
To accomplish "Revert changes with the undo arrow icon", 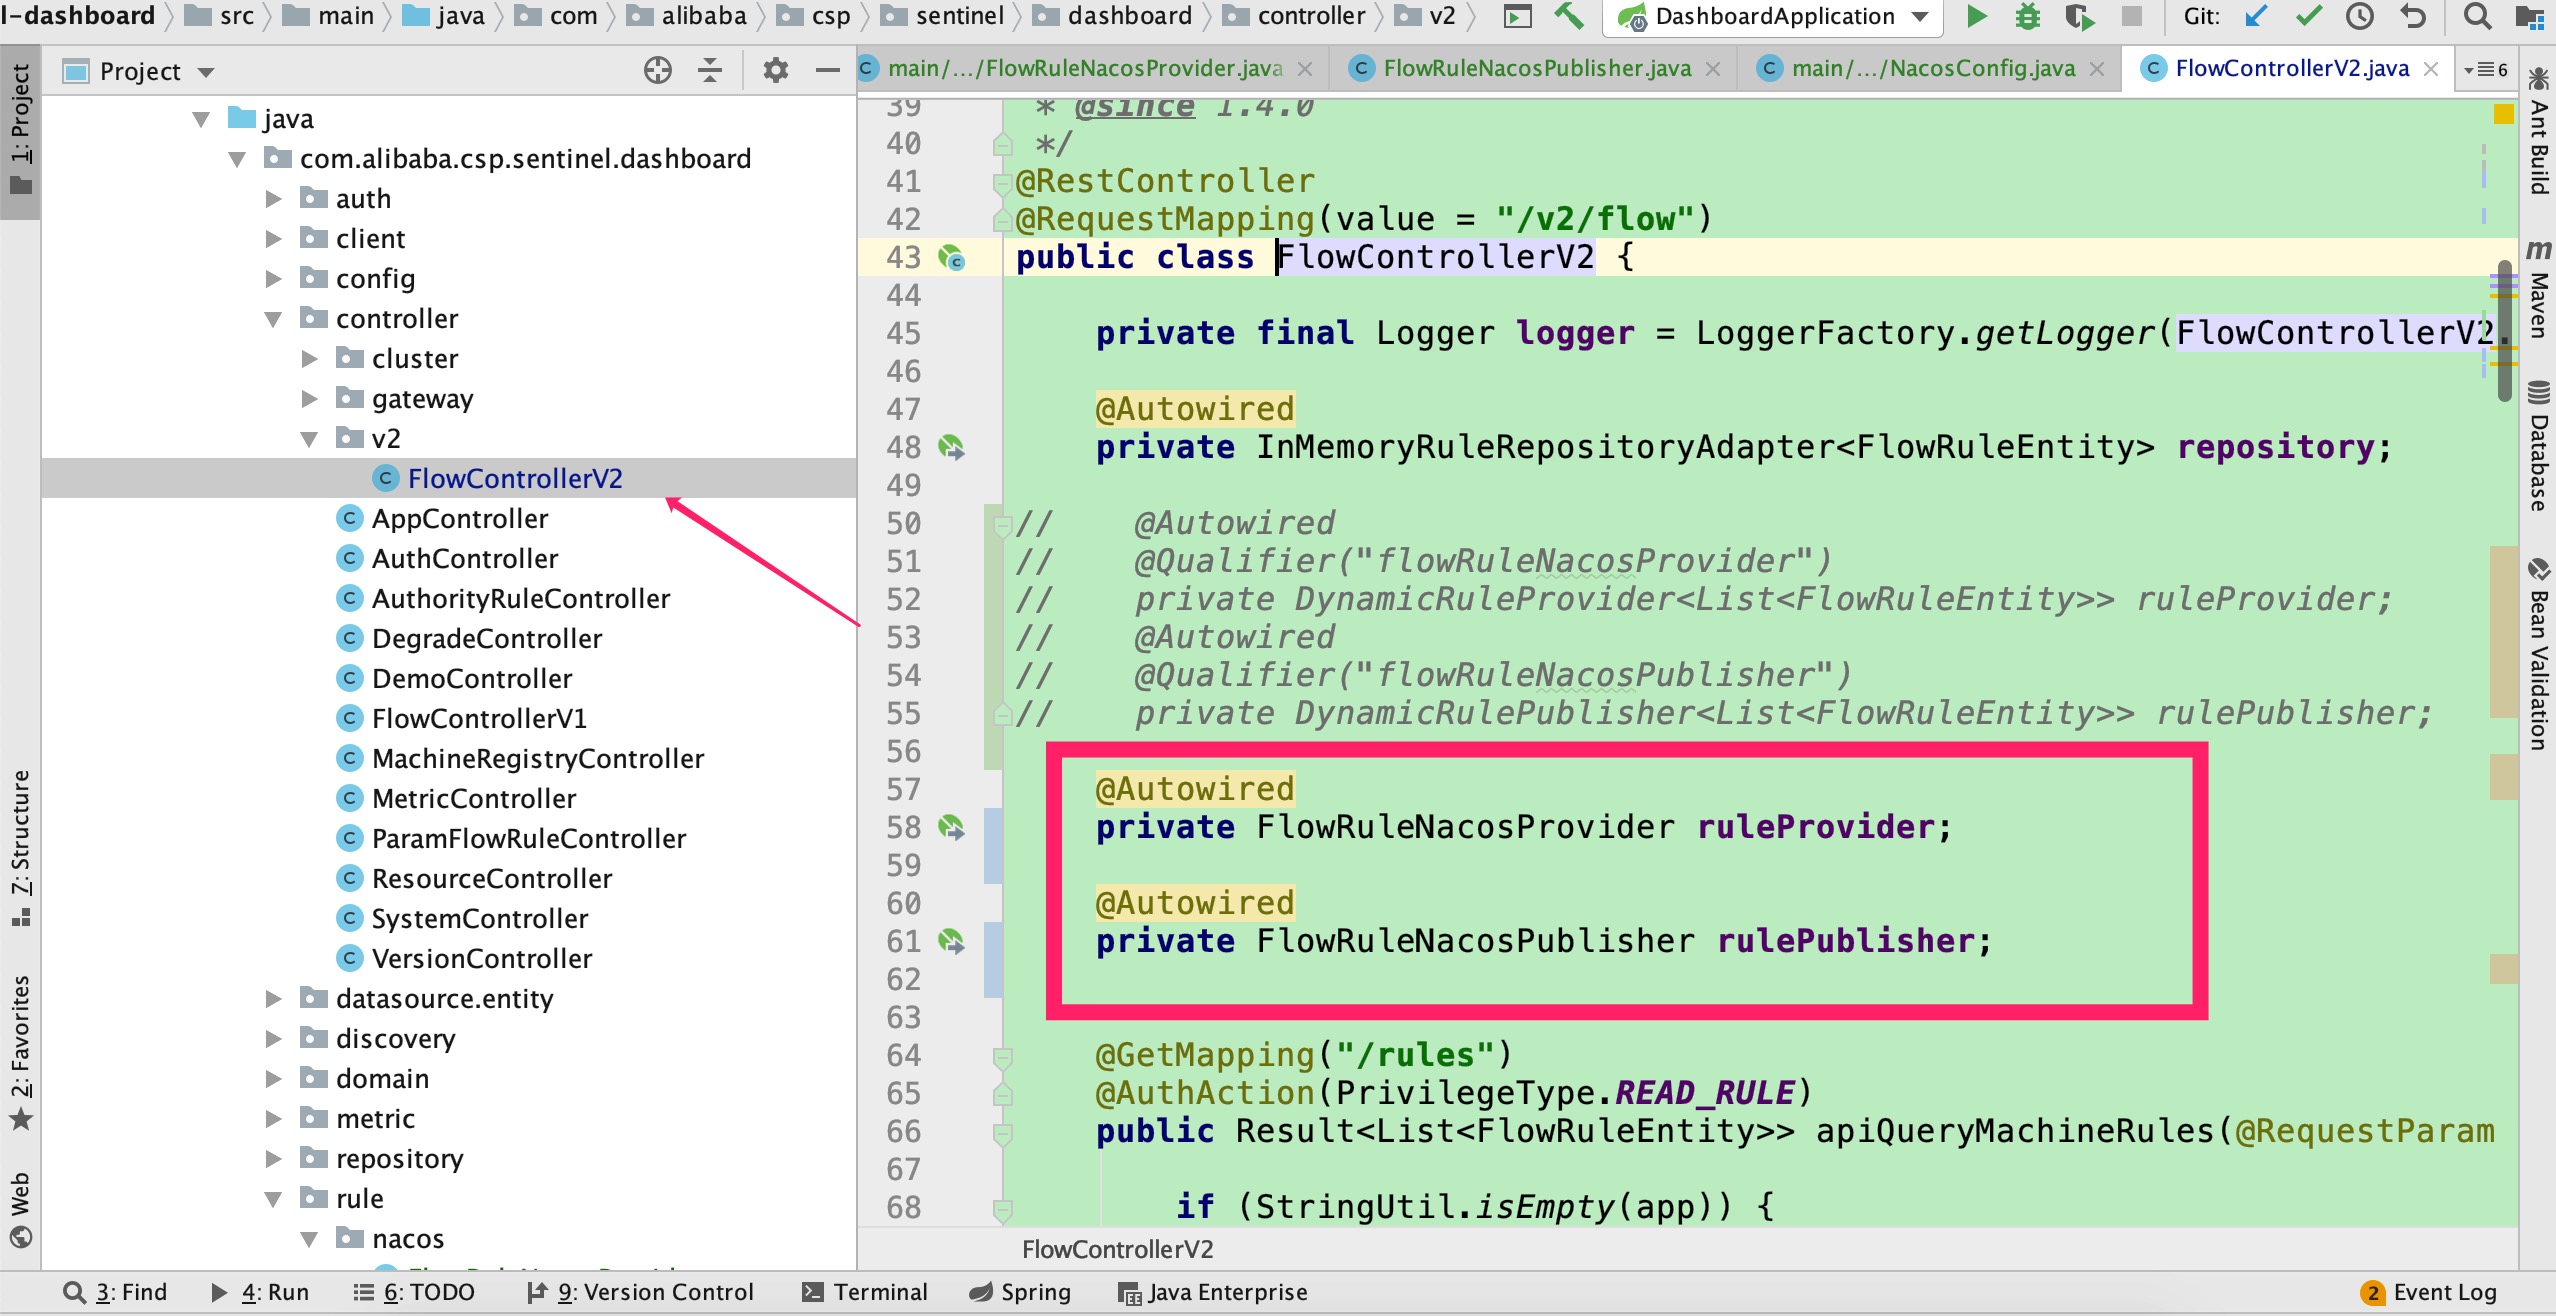I will coord(2413,16).
